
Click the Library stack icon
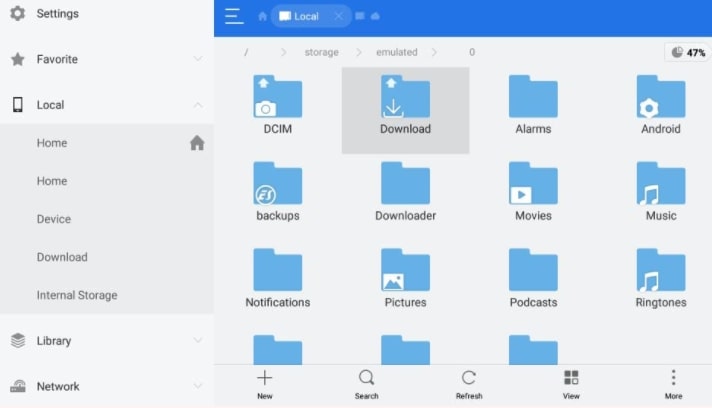click(18, 340)
